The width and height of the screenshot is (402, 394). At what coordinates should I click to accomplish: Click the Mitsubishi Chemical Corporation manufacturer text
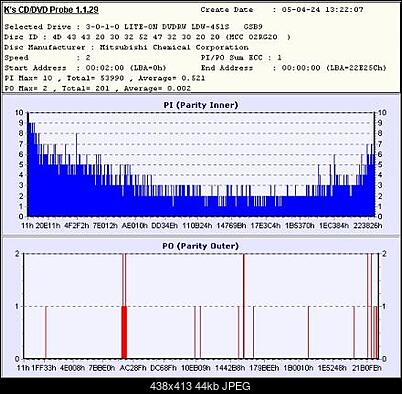(174, 47)
